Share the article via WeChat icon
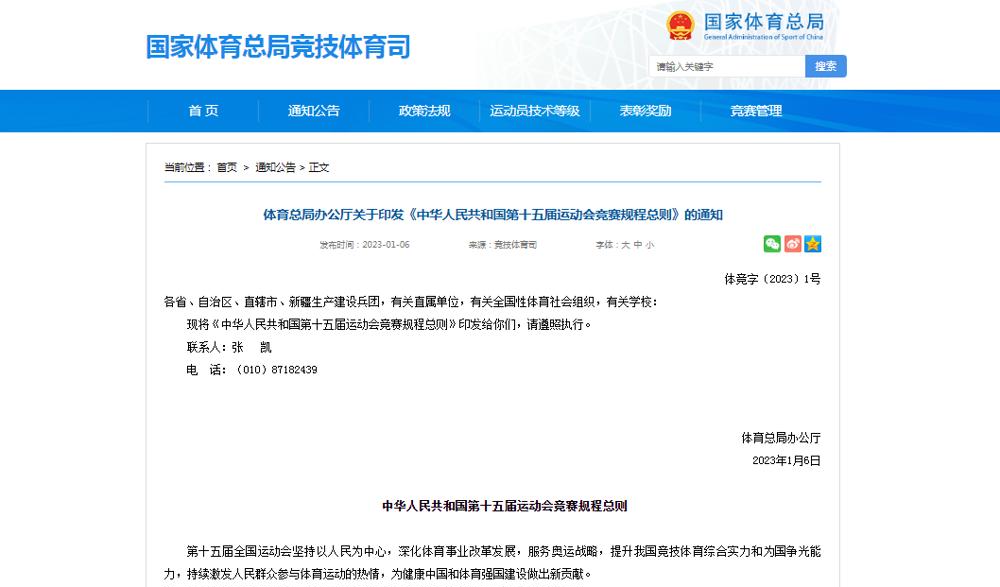Screen dimensions: 1000x587 click(772, 244)
